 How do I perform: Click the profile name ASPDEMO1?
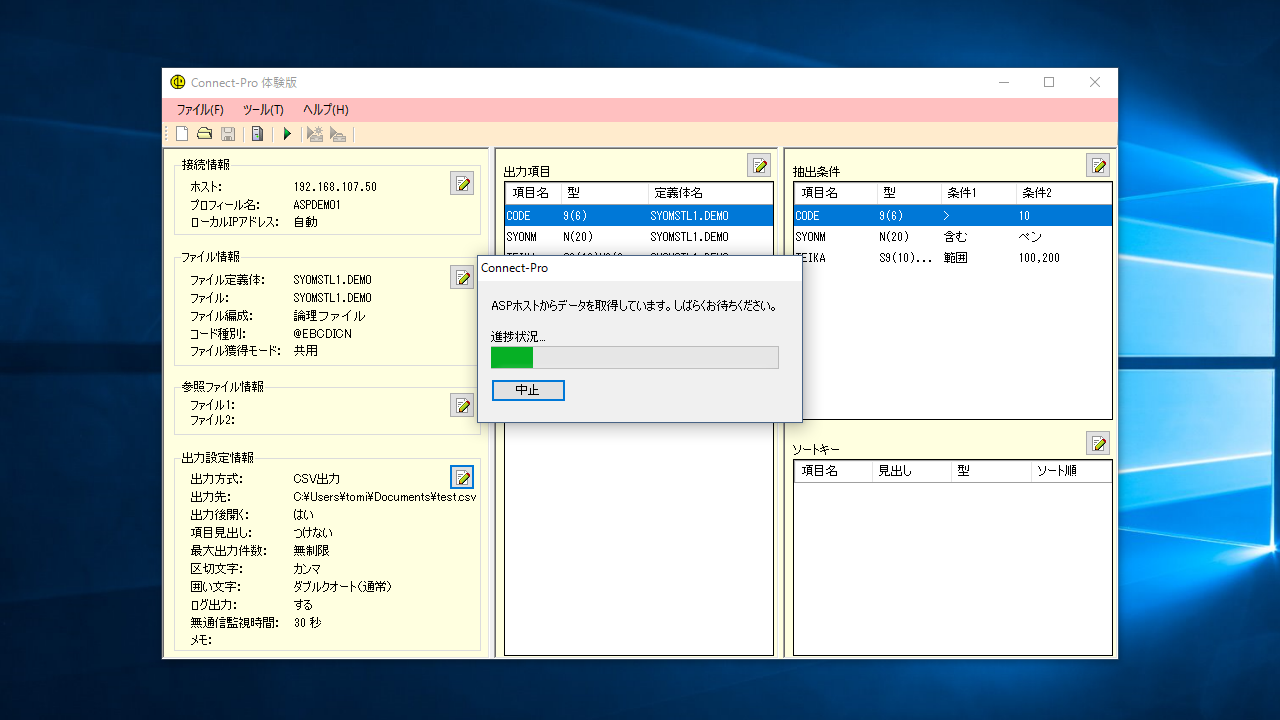(317, 205)
